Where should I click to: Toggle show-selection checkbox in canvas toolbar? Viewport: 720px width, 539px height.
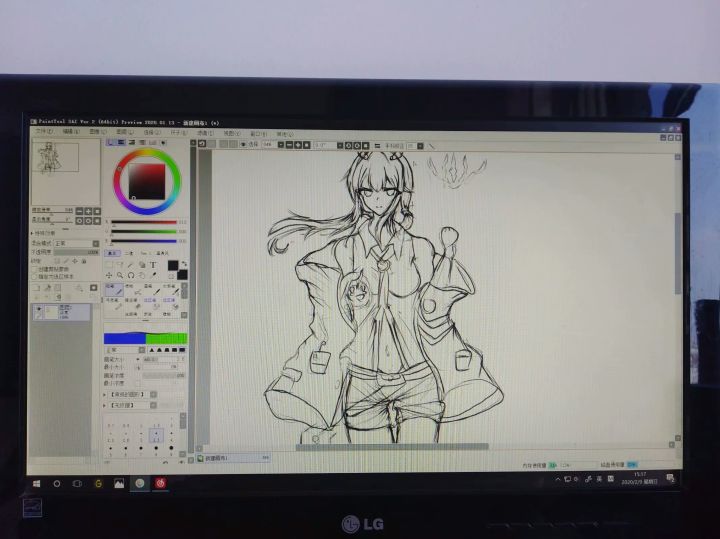[243, 145]
